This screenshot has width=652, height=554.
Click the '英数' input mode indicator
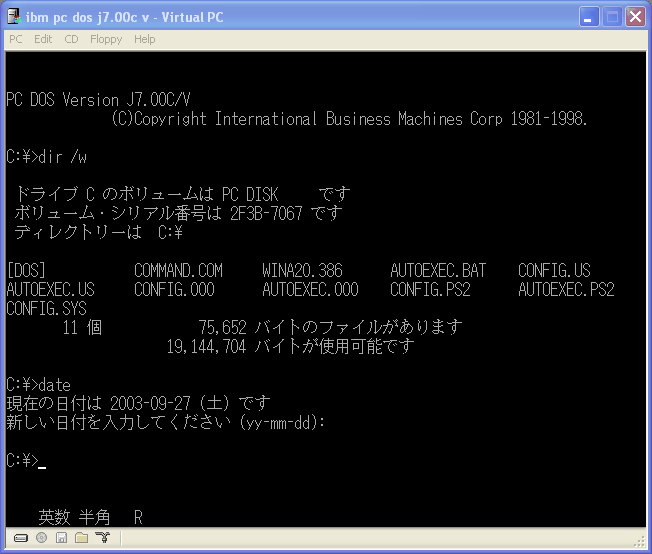tap(54, 518)
